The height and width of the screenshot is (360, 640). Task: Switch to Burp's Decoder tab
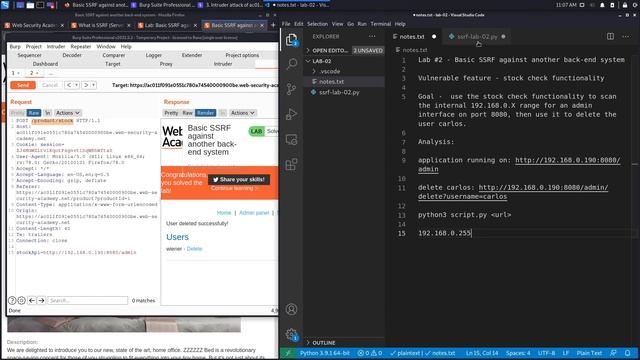(x=72, y=55)
